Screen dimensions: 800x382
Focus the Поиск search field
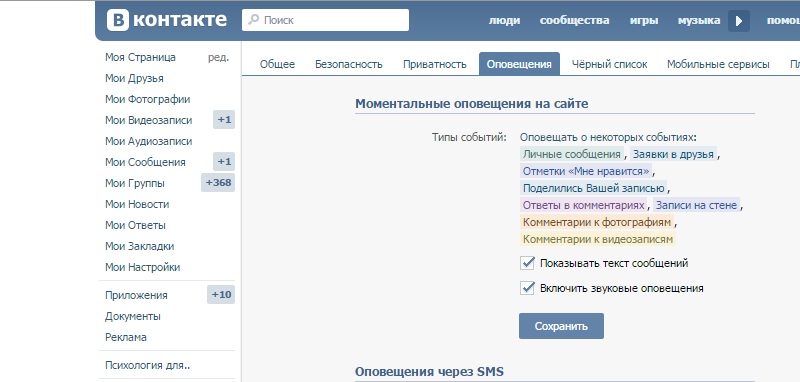(326, 20)
